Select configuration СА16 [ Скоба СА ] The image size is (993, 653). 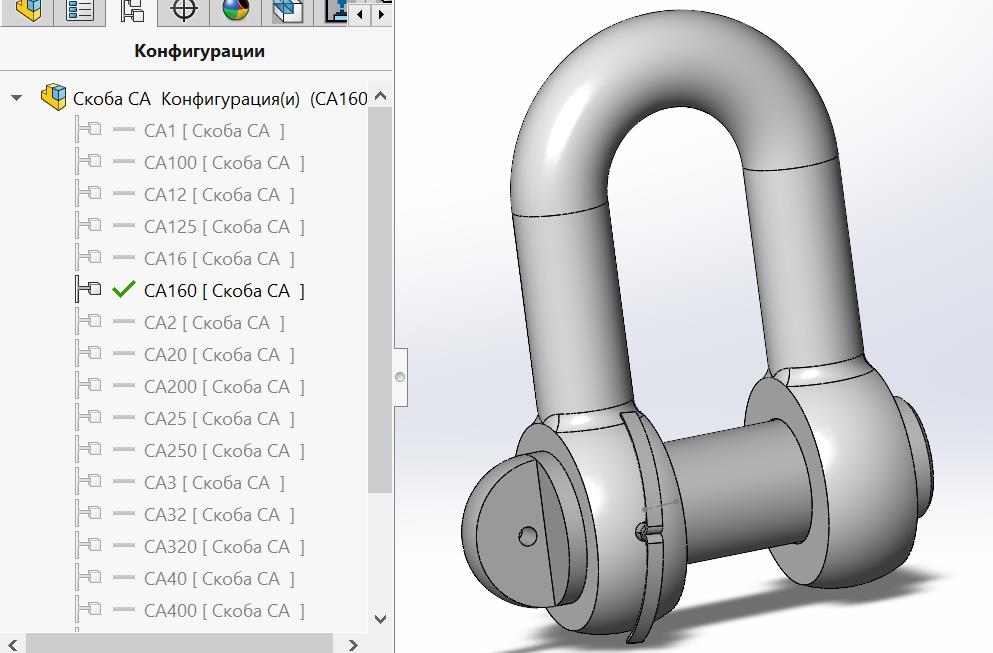(219, 258)
